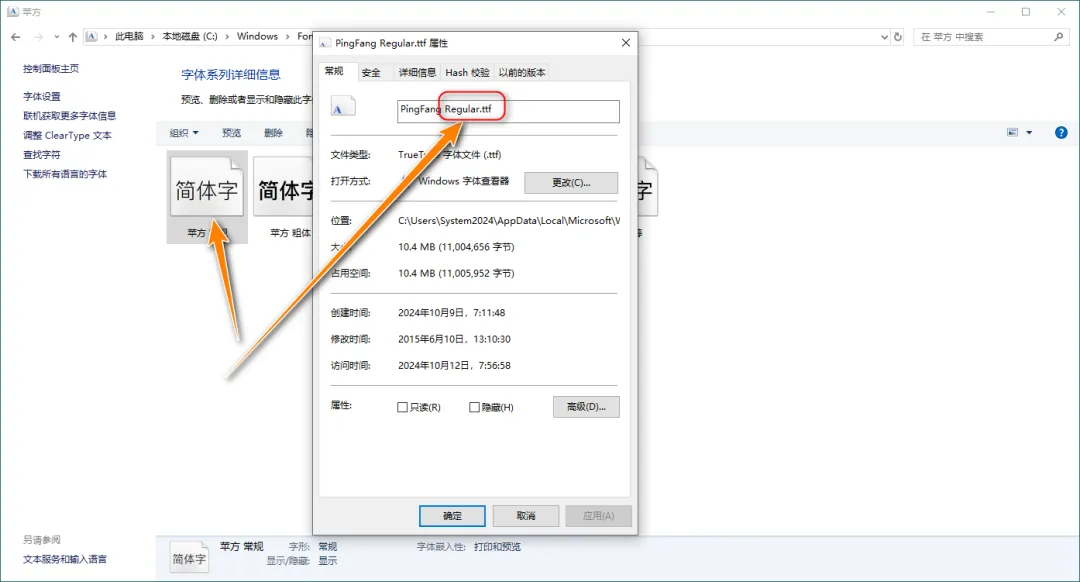The image size is (1080, 582).
Task: Open the view options dropdown arrow
Action: click(x=1029, y=132)
